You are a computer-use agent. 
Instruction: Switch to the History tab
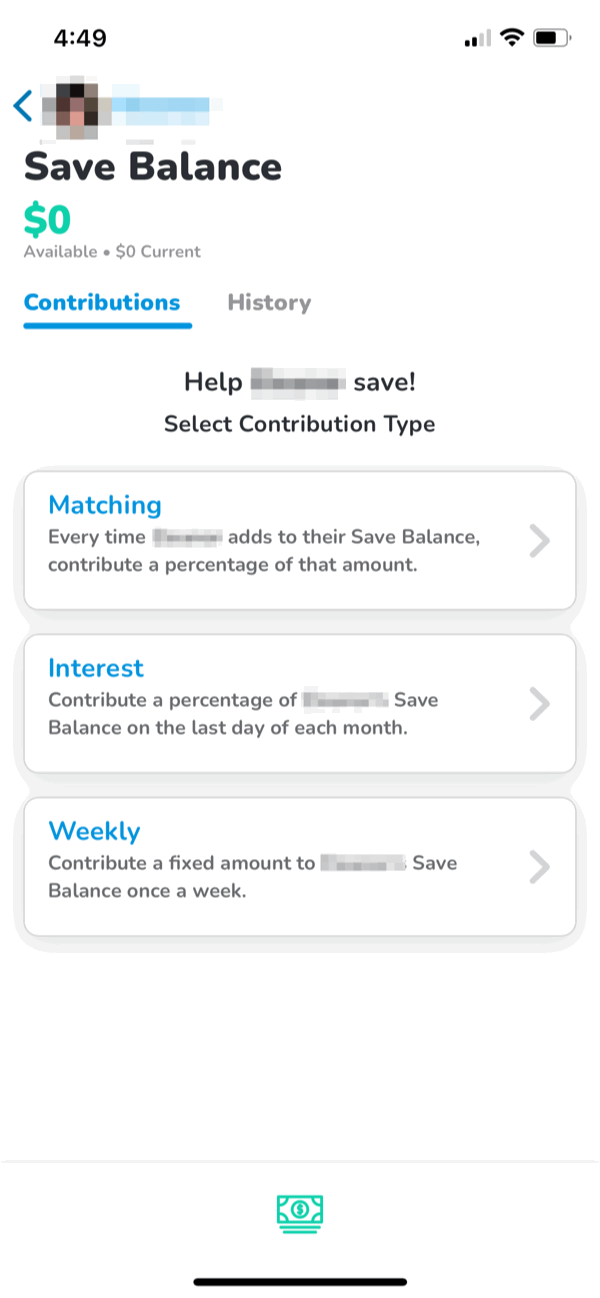[x=269, y=303]
